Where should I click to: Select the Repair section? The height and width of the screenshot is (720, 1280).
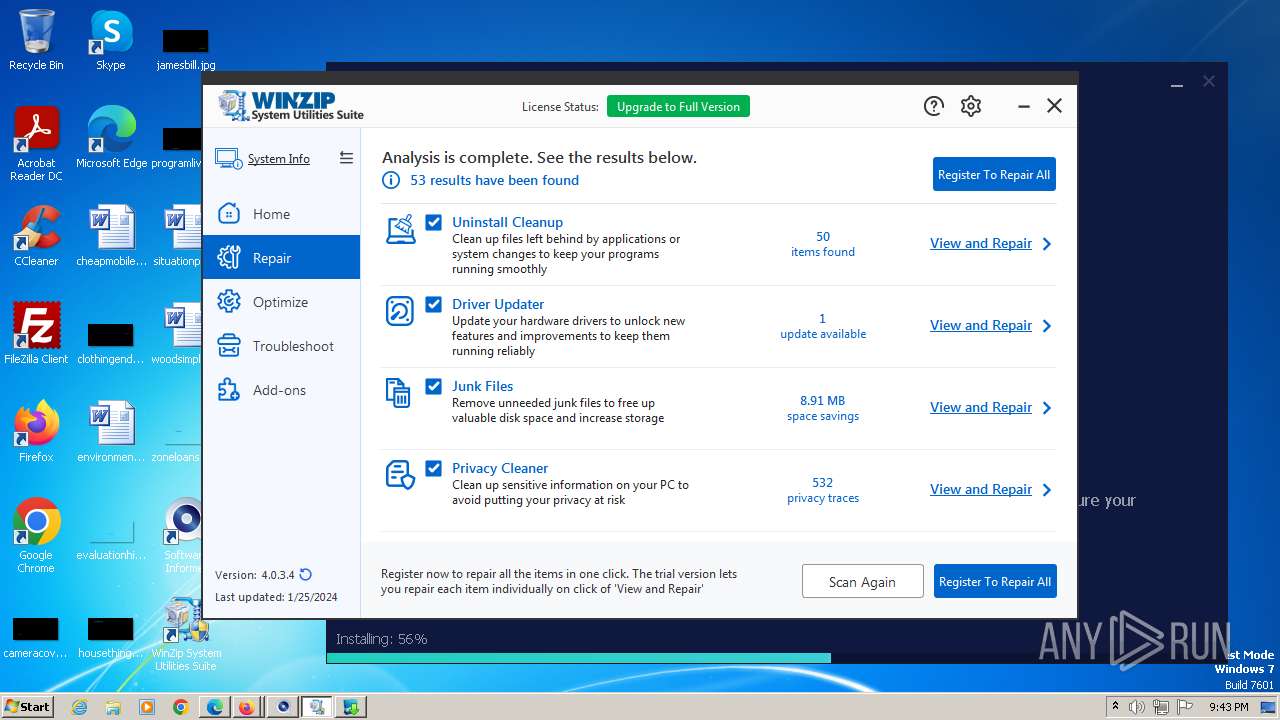(x=281, y=258)
